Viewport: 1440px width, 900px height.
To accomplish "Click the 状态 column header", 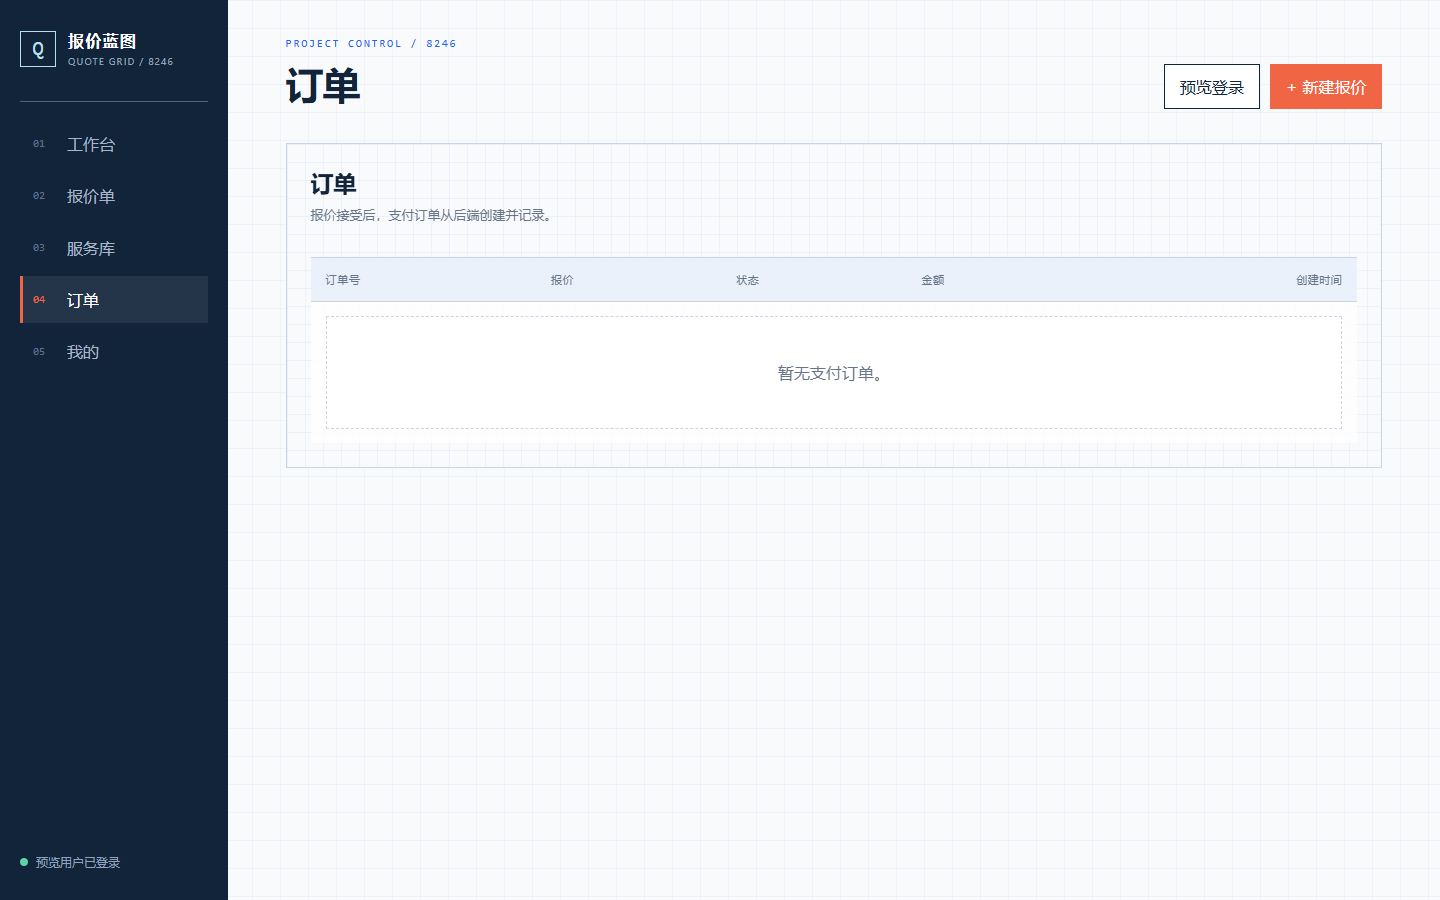I will click(748, 280).
